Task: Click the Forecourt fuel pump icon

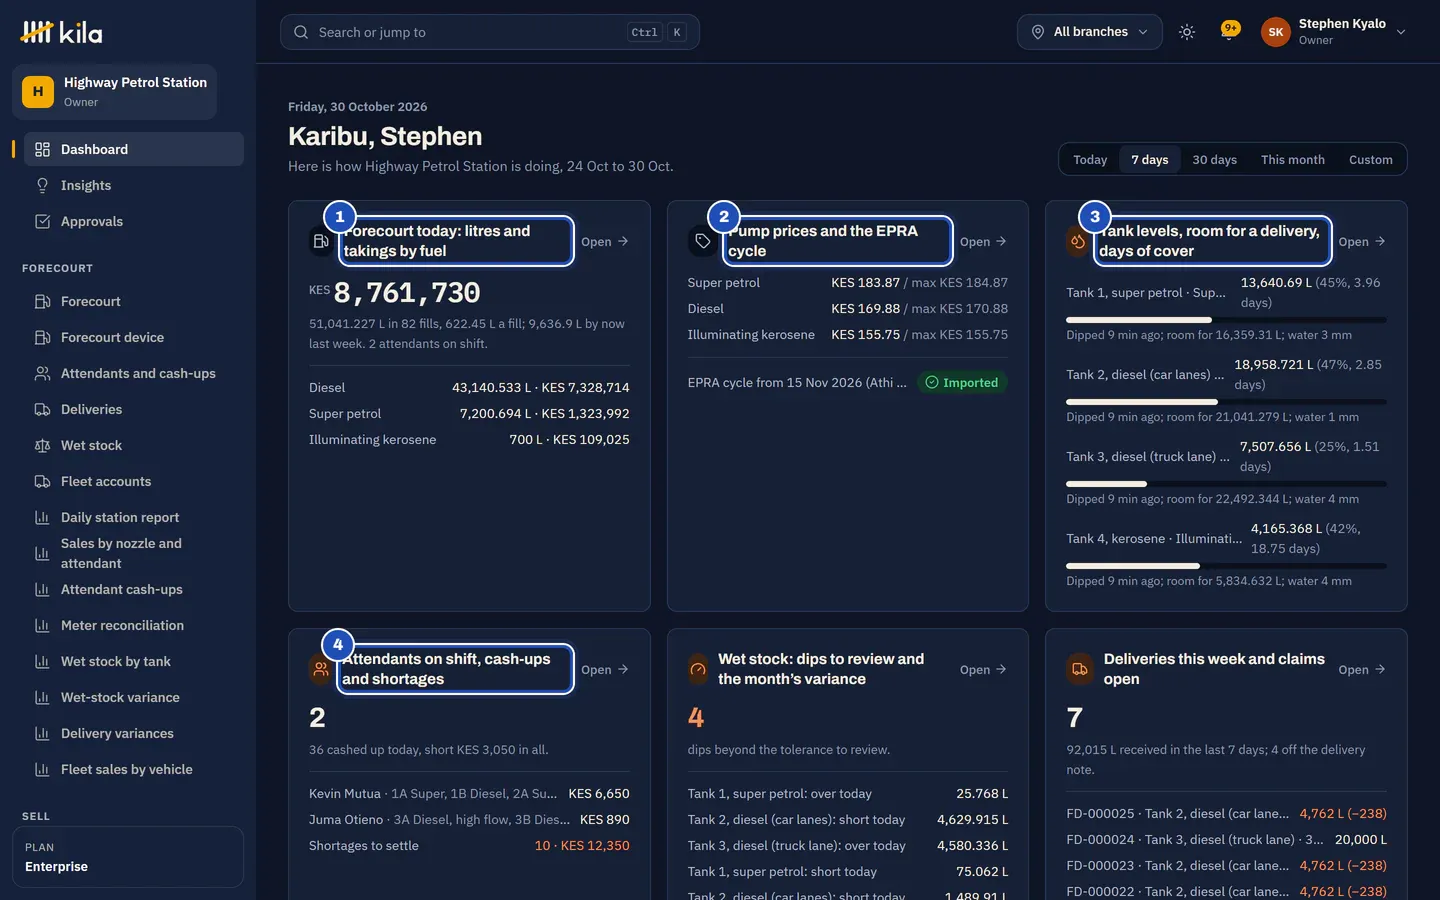Action: pos(42,301)
